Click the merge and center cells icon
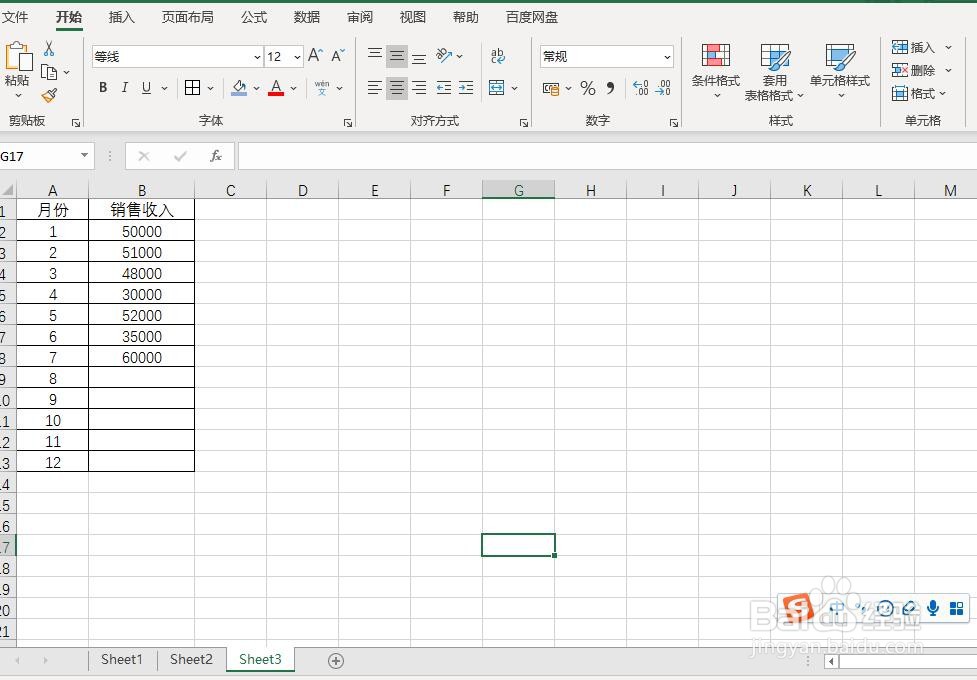 498,89
